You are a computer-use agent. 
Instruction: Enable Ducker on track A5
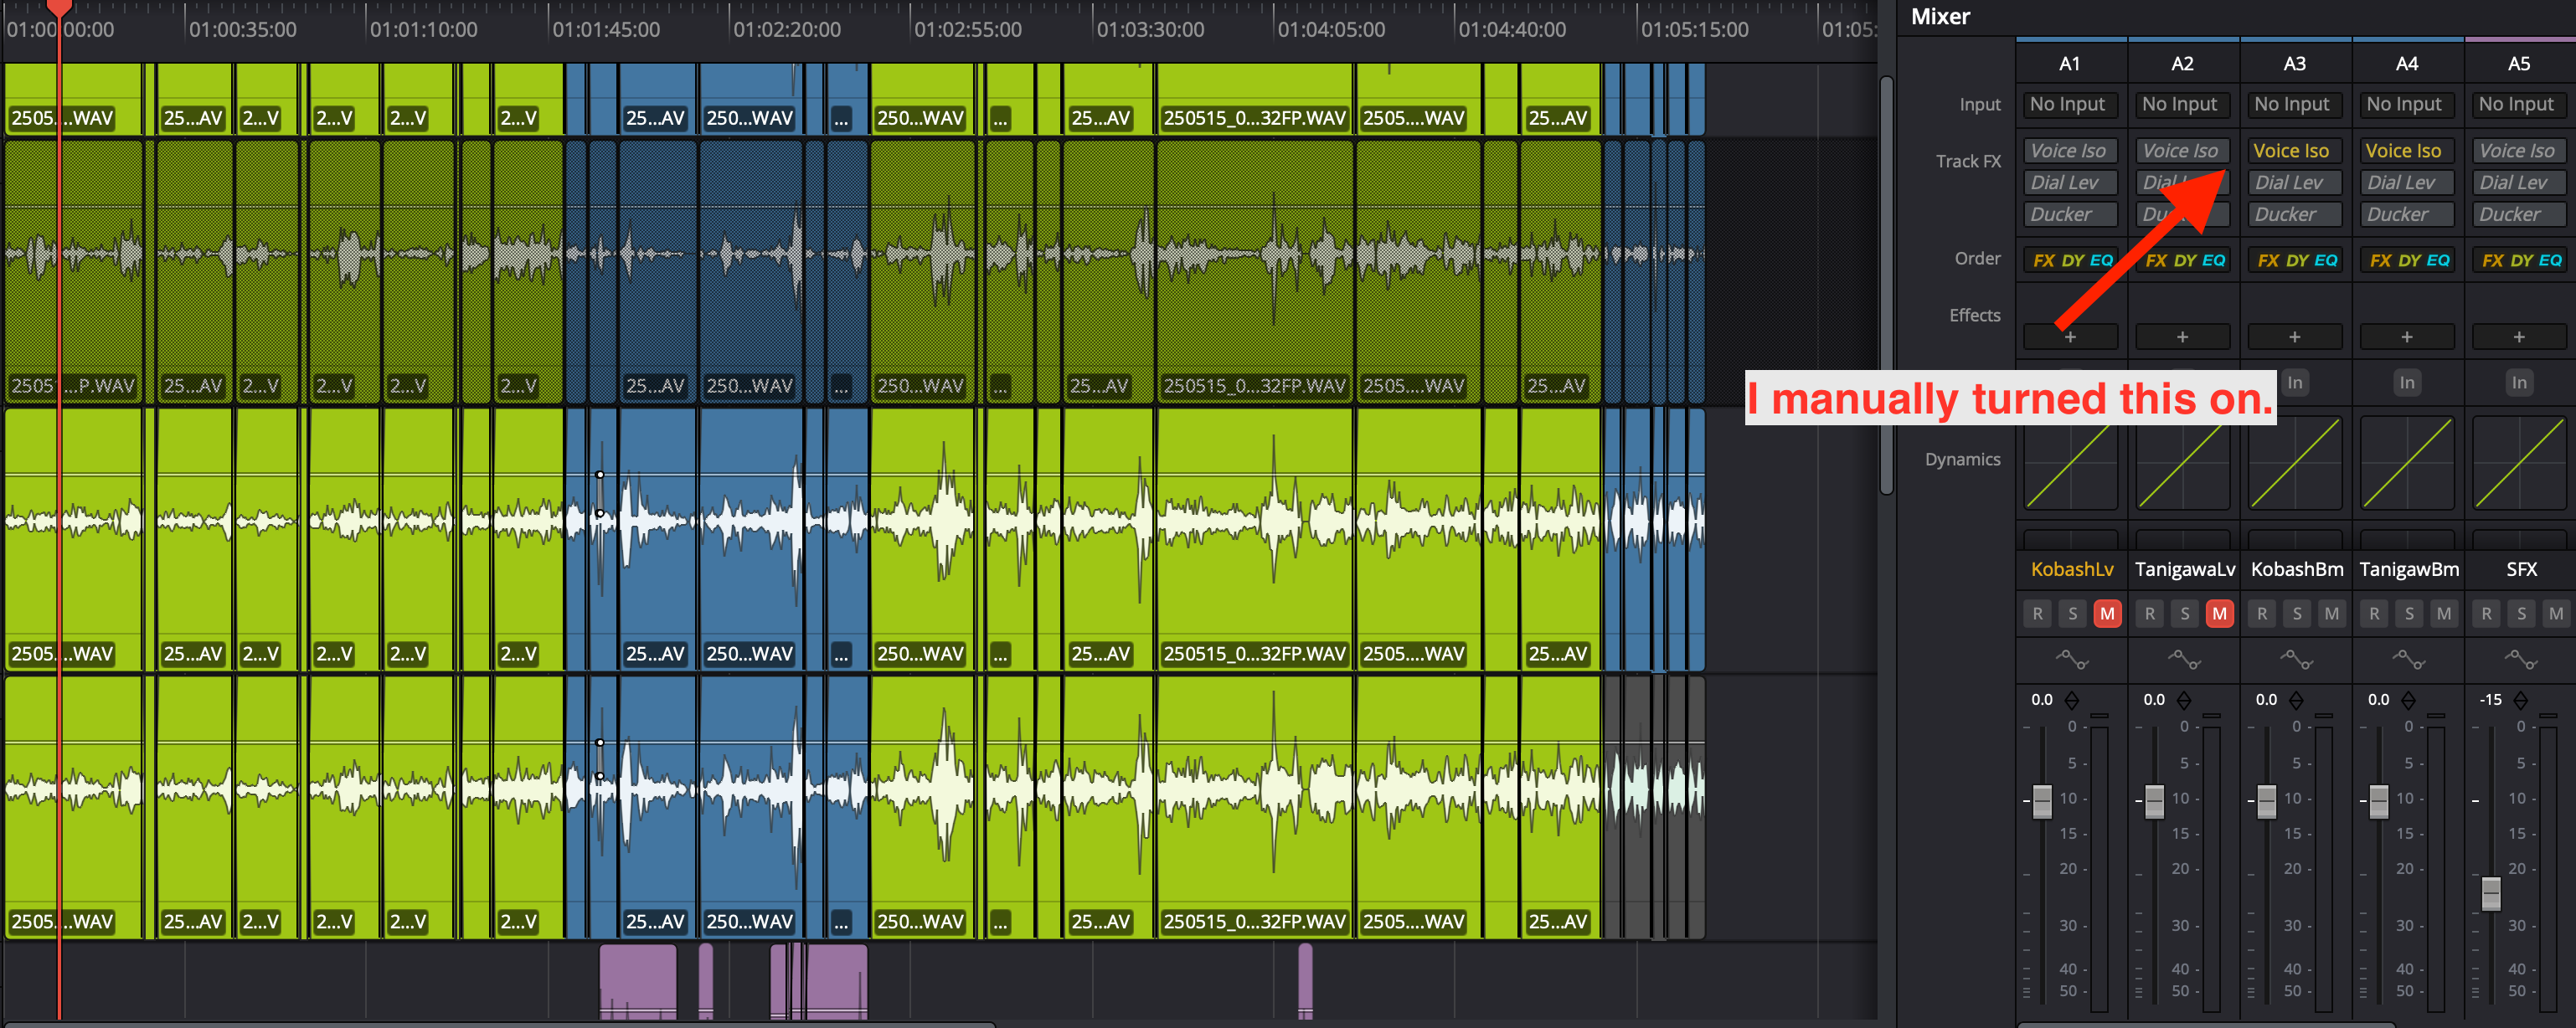(x=2519, y=215)
